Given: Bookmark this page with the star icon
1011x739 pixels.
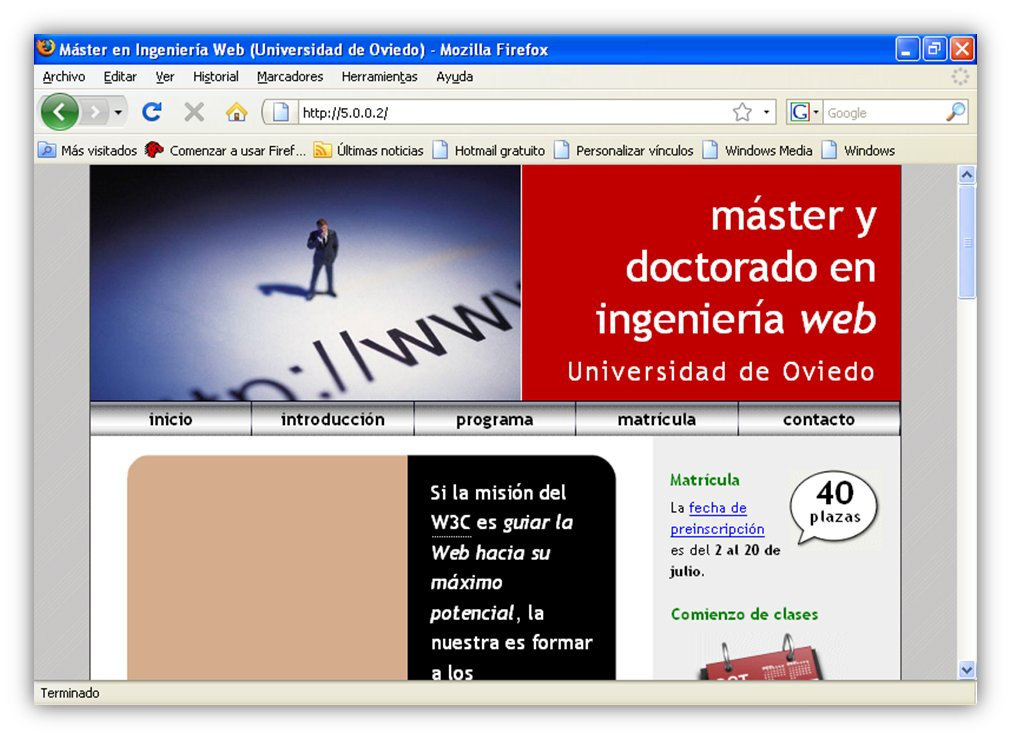Looking at the screenshot, I should click(x=742, y=112).
